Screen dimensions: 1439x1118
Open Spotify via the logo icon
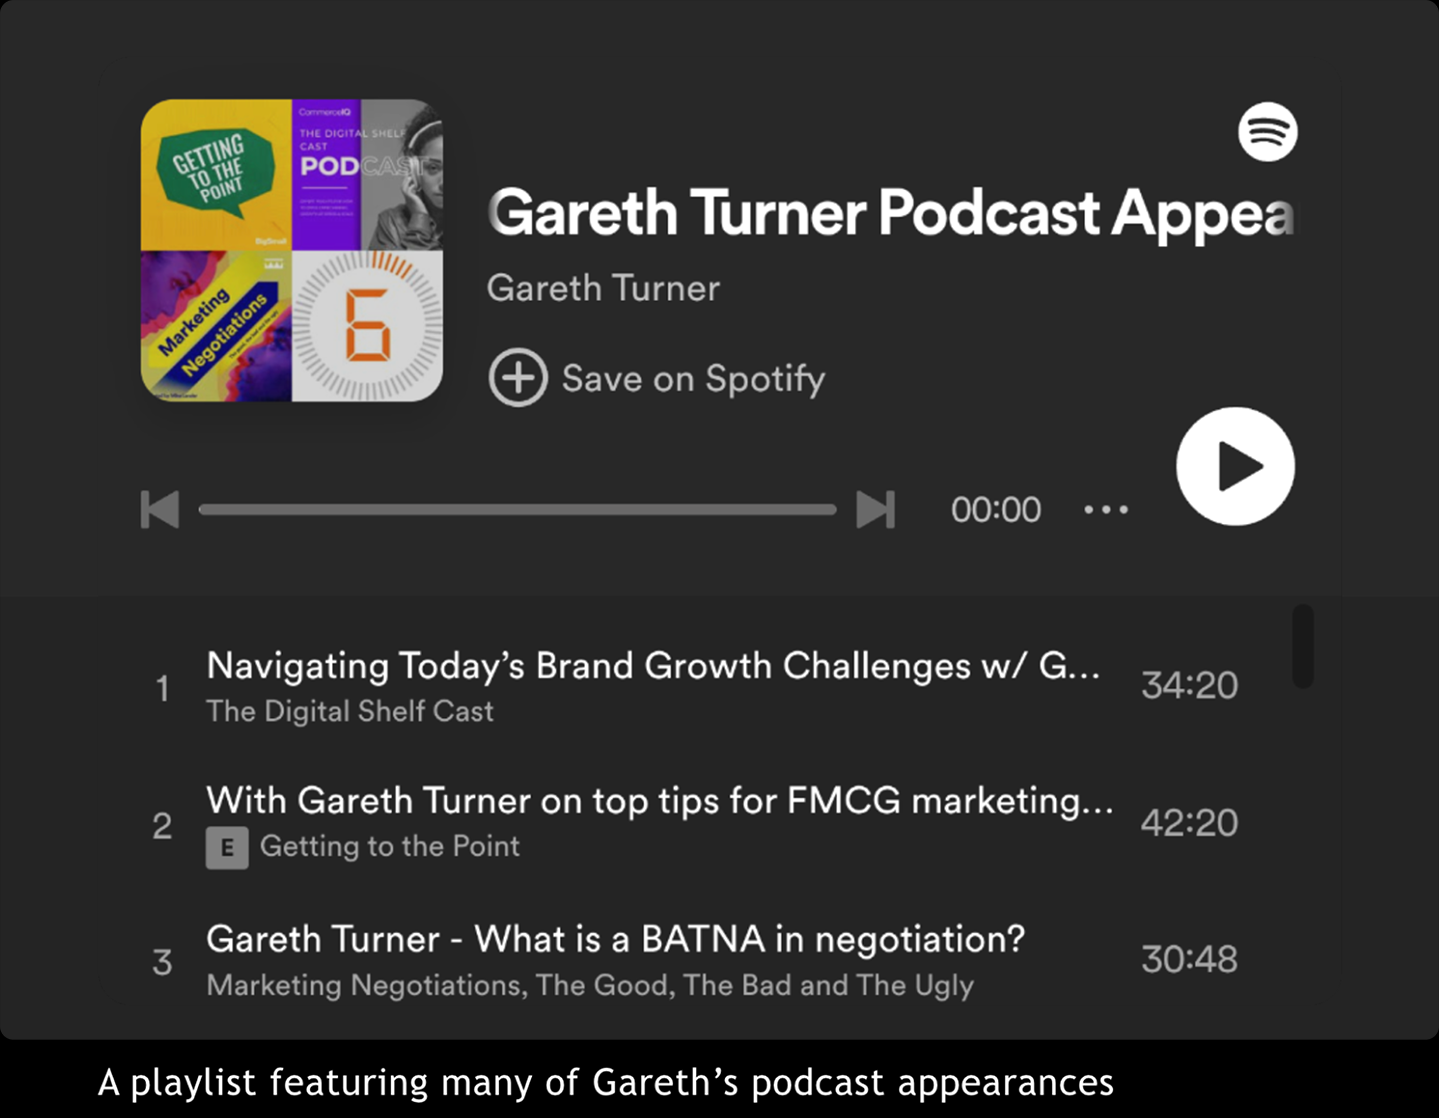(x=1267, y=131)
